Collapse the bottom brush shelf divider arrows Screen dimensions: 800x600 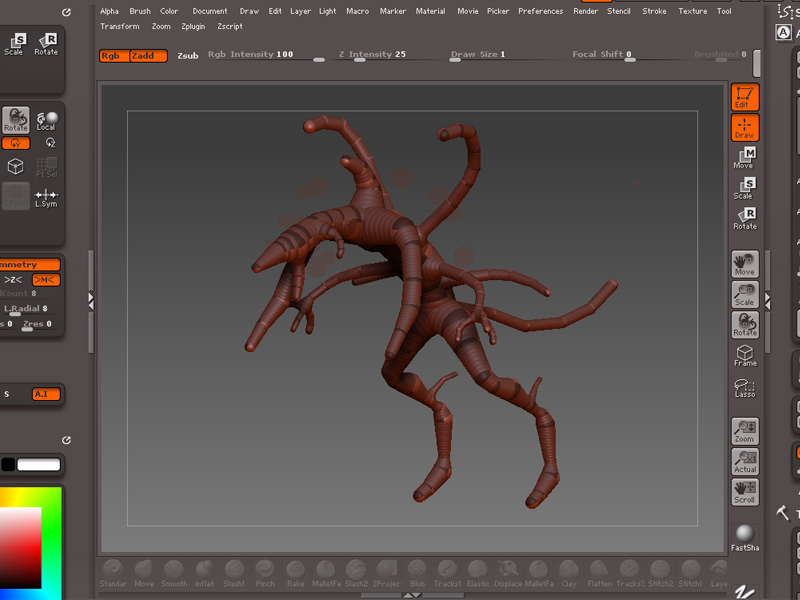412,595
